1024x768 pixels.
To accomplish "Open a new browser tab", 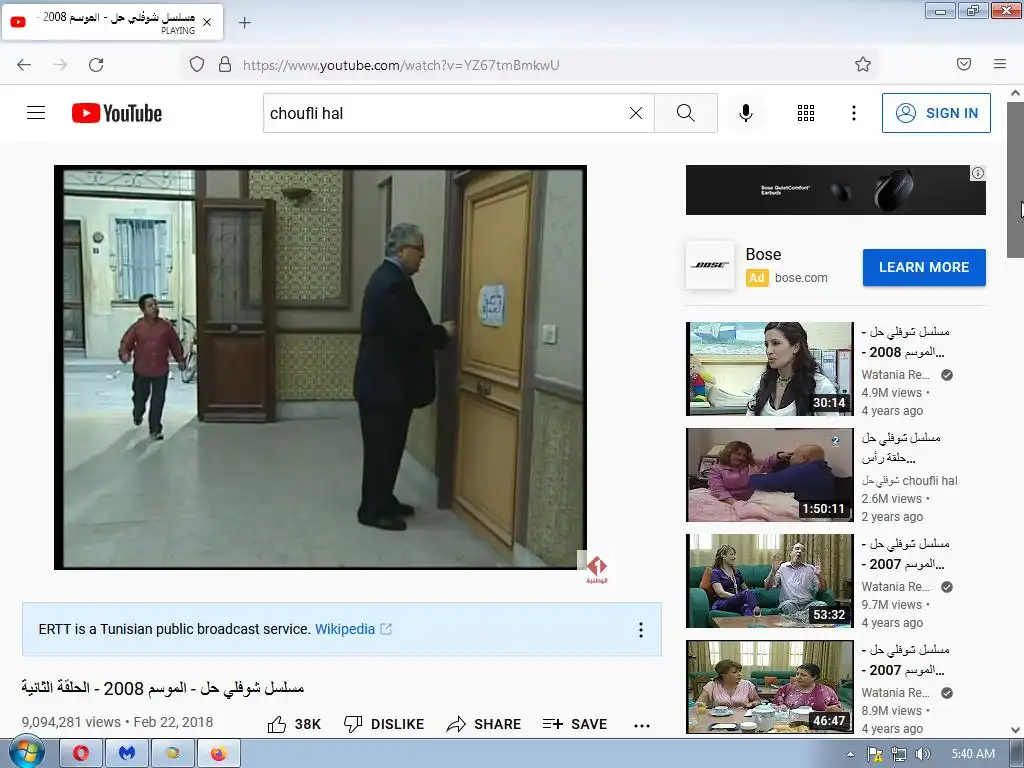I will click(x=244, y=23).
